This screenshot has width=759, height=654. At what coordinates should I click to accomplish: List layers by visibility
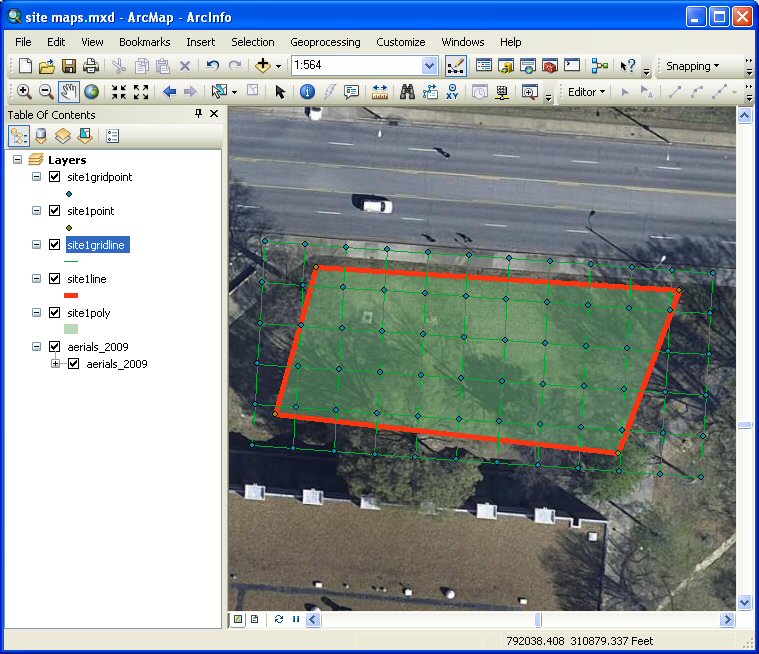point(63,136)
